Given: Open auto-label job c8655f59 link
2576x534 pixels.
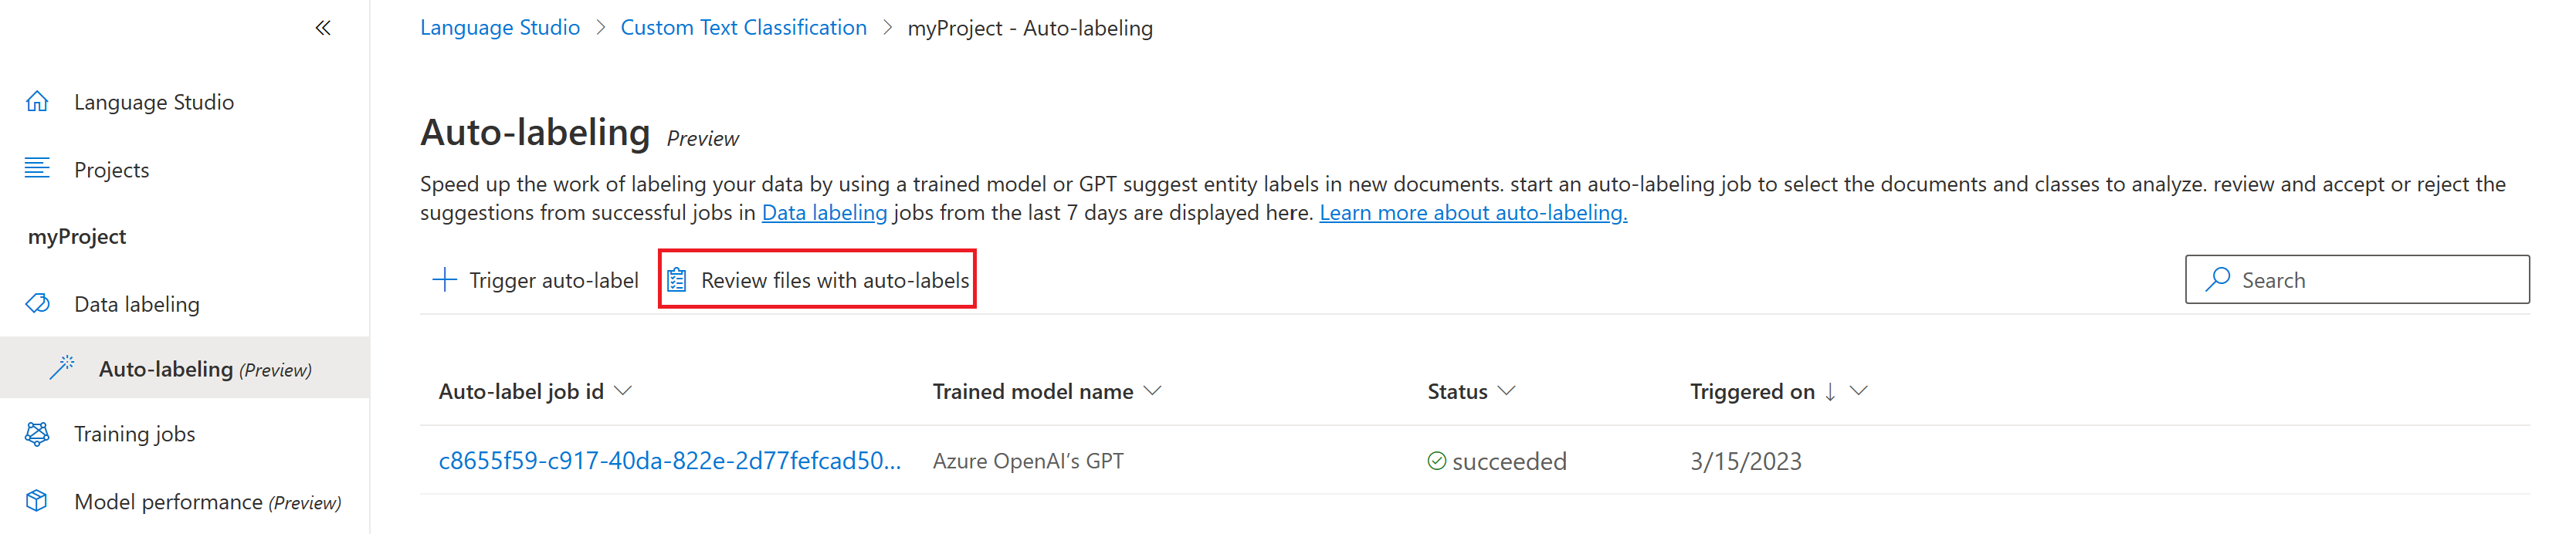Looking at the screenshot, I should click(670, 460).
